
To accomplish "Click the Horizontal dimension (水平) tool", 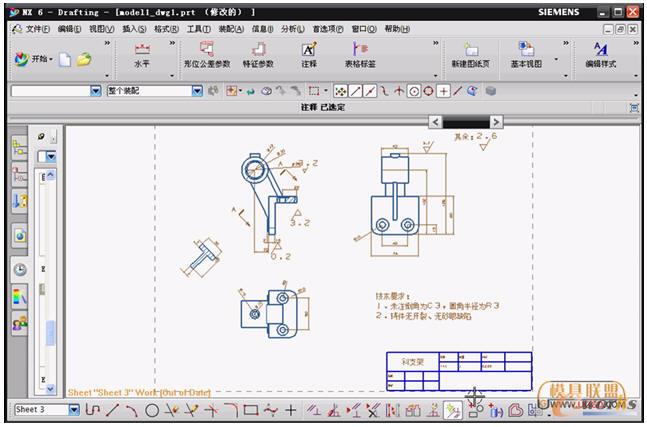I will coord(141,54).
